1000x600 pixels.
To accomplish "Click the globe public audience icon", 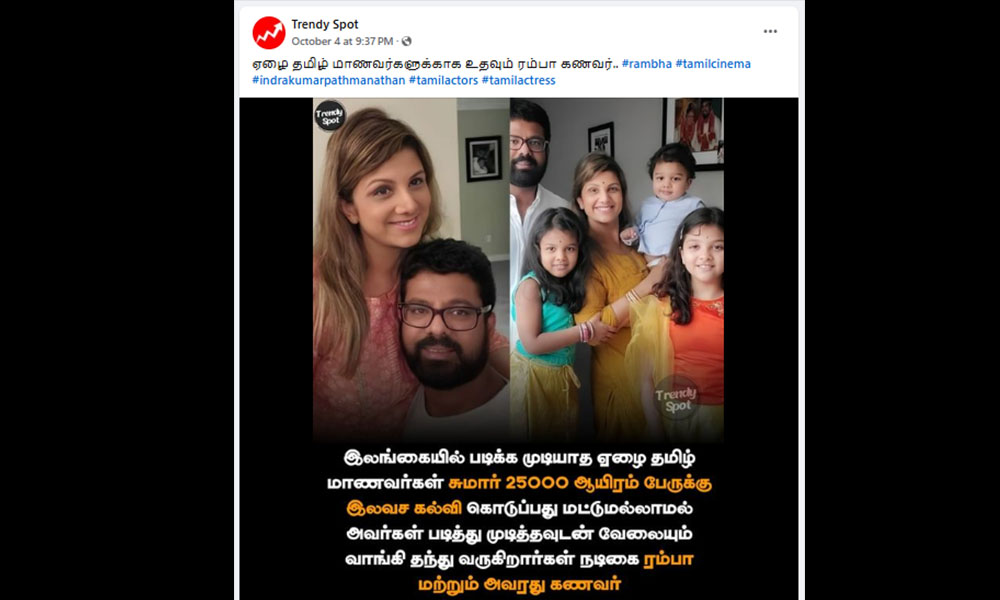I will (406, 41).
